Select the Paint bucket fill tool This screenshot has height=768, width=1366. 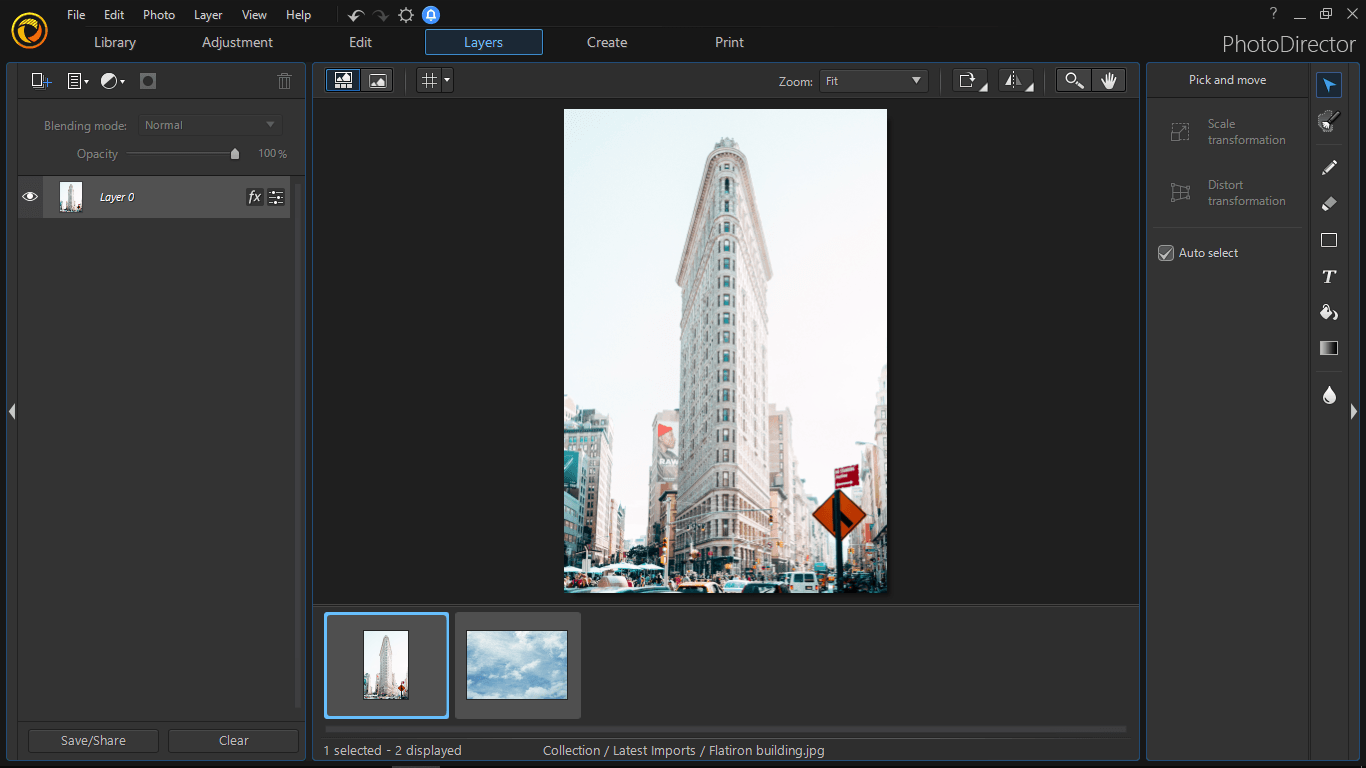click(x=1328, y=312)
